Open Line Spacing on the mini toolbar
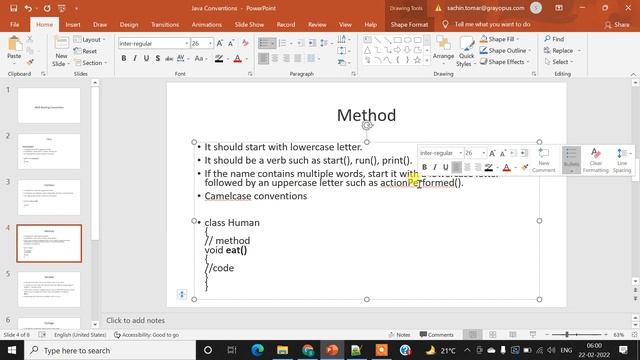Viewport: 640px width, 360px height. click(x=622, y=160)
